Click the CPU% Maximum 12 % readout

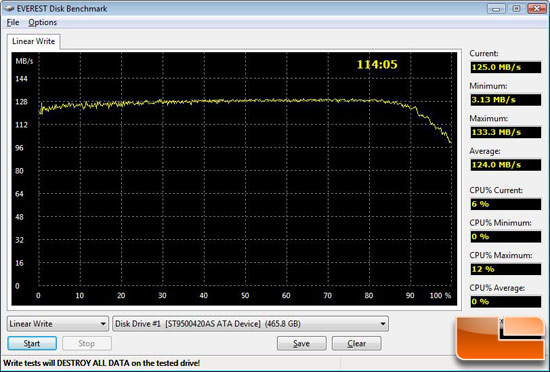(x=505, y=269)
